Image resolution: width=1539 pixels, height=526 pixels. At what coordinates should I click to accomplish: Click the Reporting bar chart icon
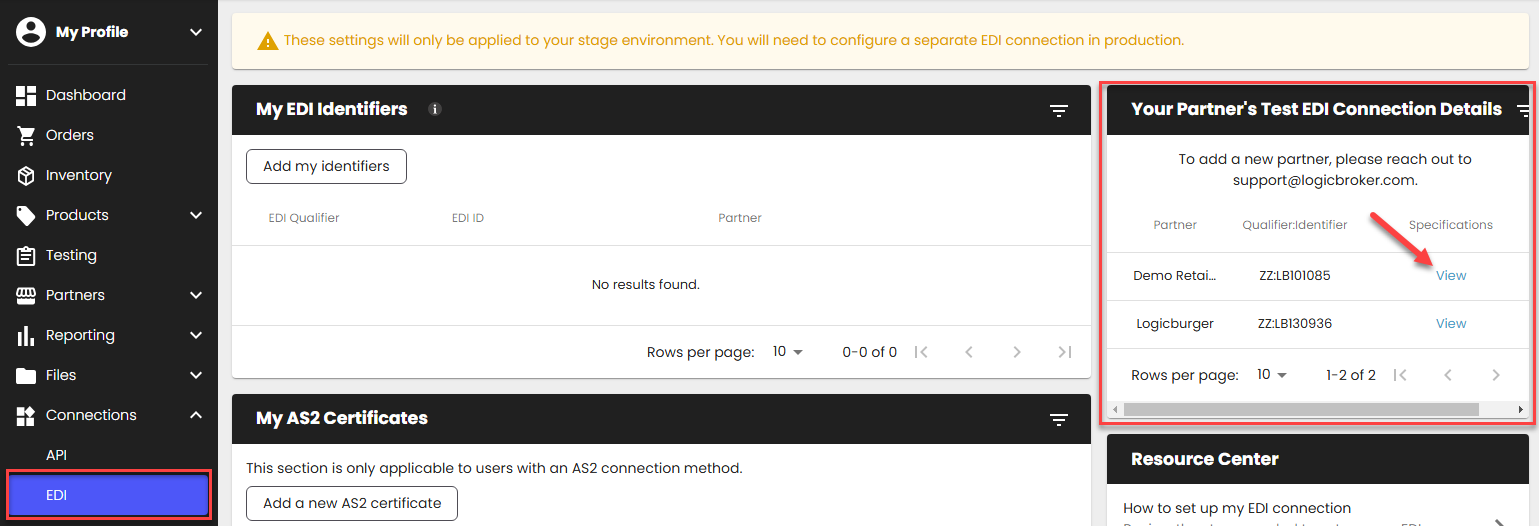coord(27,335)
